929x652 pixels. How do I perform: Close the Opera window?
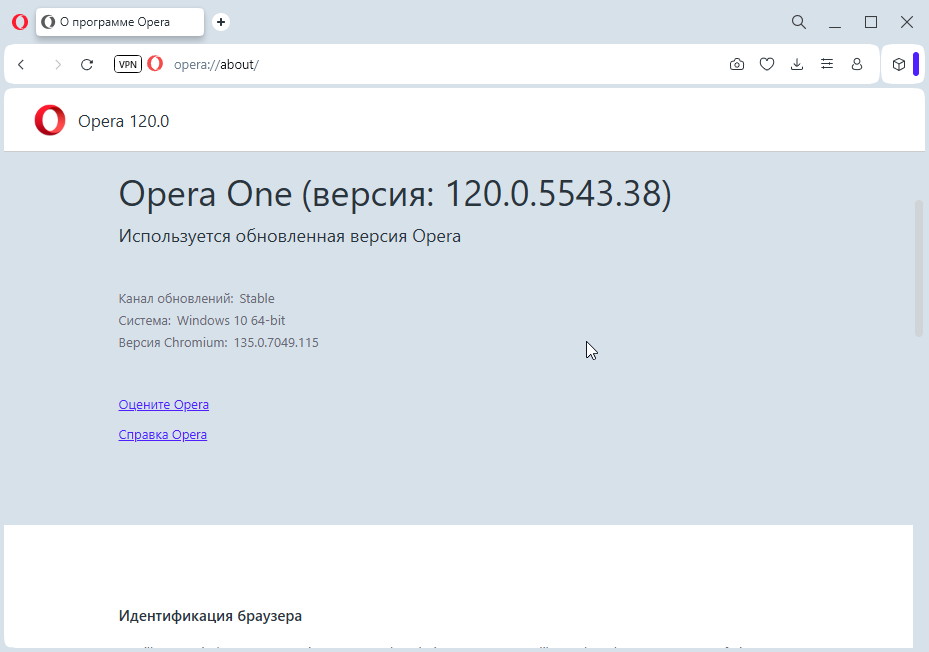[906, 23]
